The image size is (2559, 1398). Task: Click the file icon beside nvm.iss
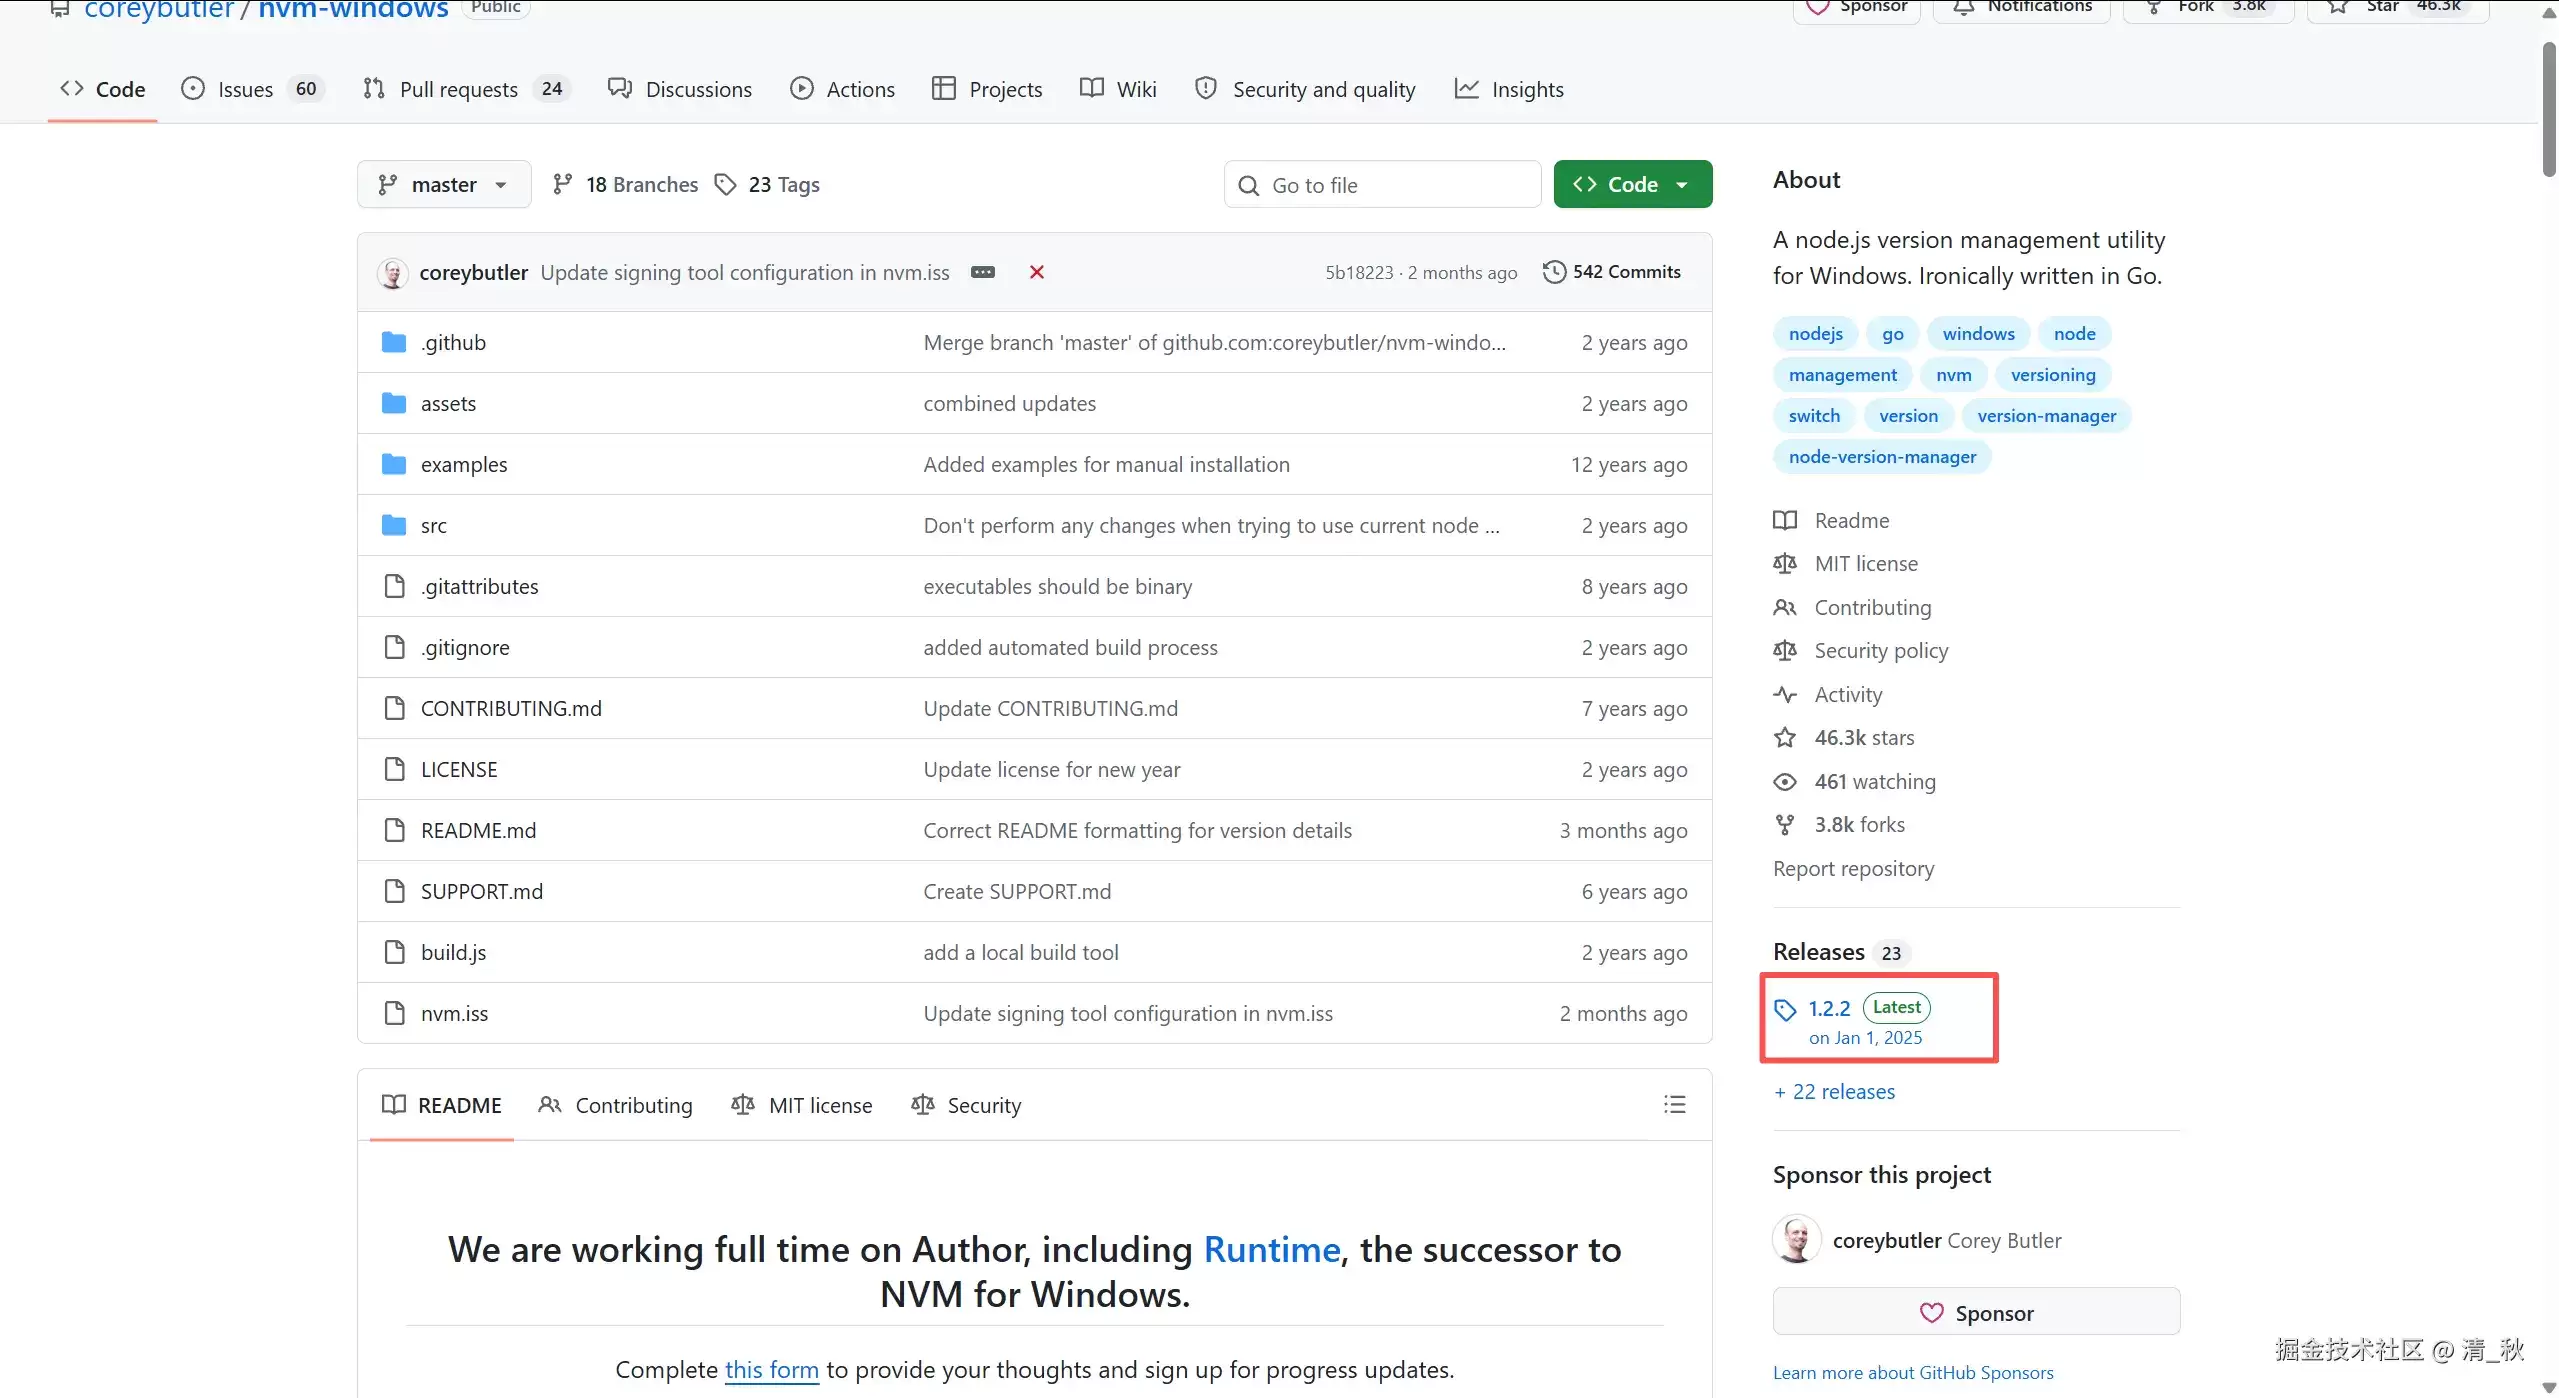pyautogui.click(x=395, y=1014)
